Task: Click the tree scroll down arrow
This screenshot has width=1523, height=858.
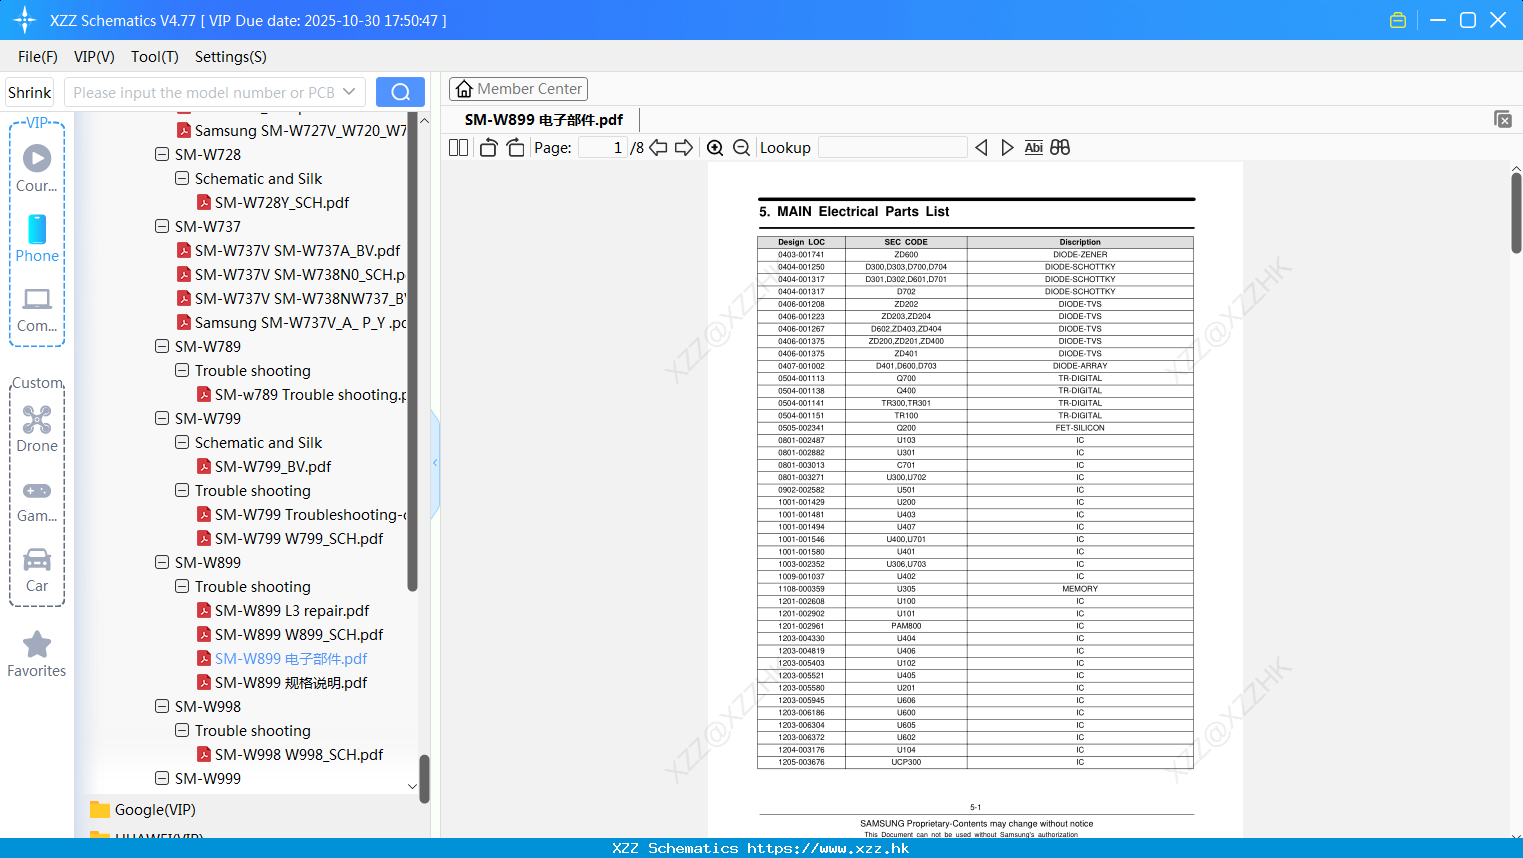Action: point(412,787)
